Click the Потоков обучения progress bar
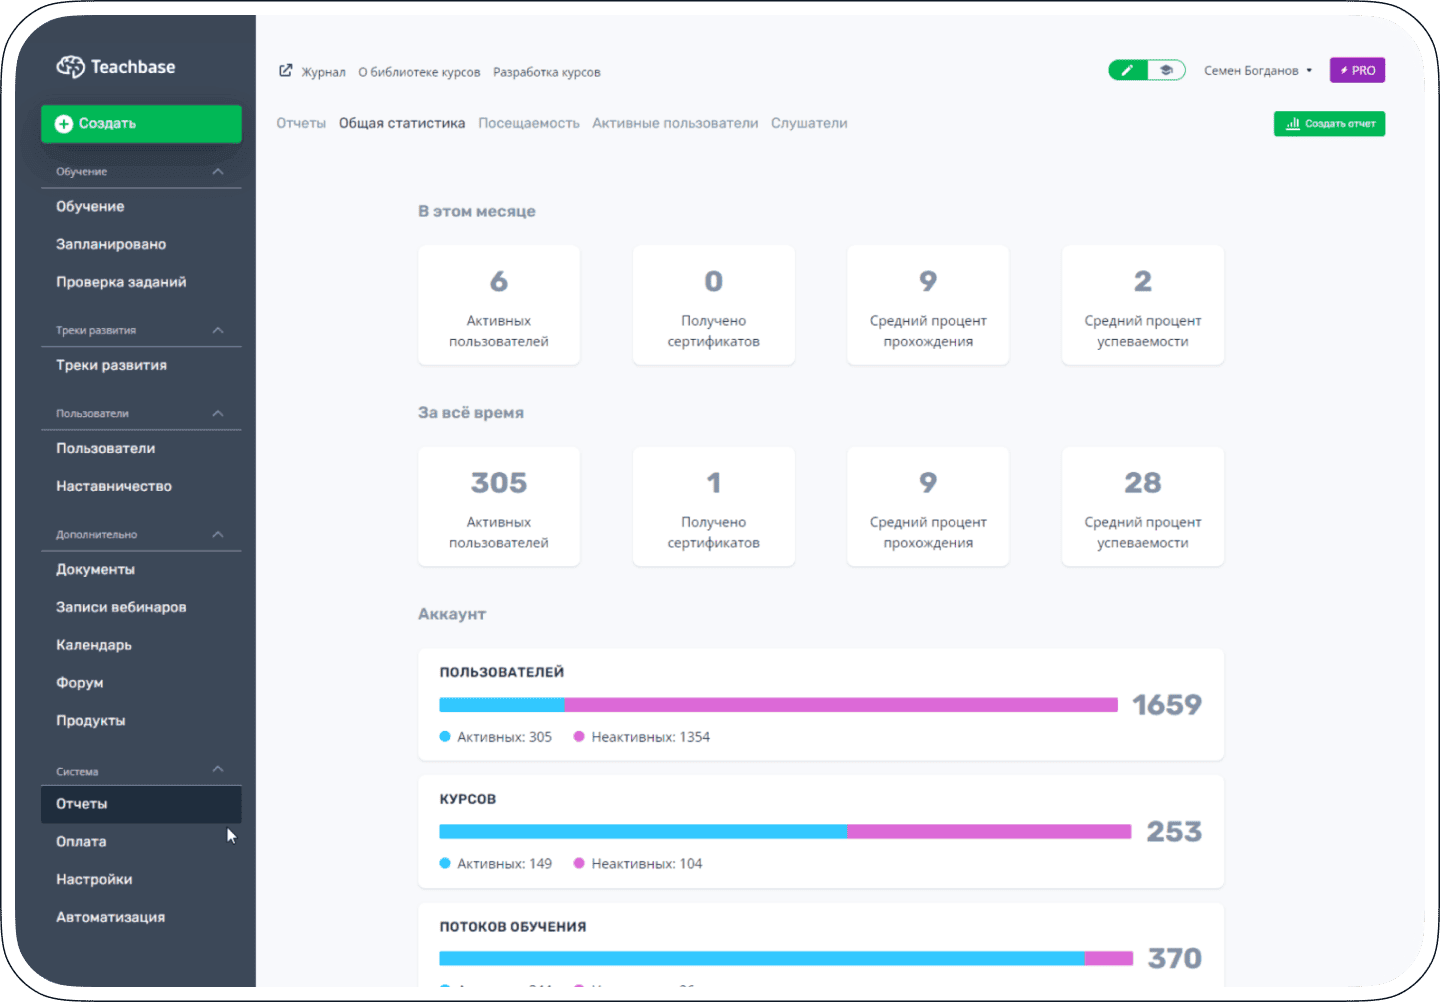Screen dimensions: 1440x1002 tap(786, 958)
